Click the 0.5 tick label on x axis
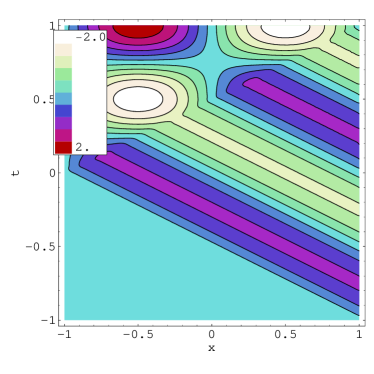Screen dimensions: 374x374 [x=285, y=334]
